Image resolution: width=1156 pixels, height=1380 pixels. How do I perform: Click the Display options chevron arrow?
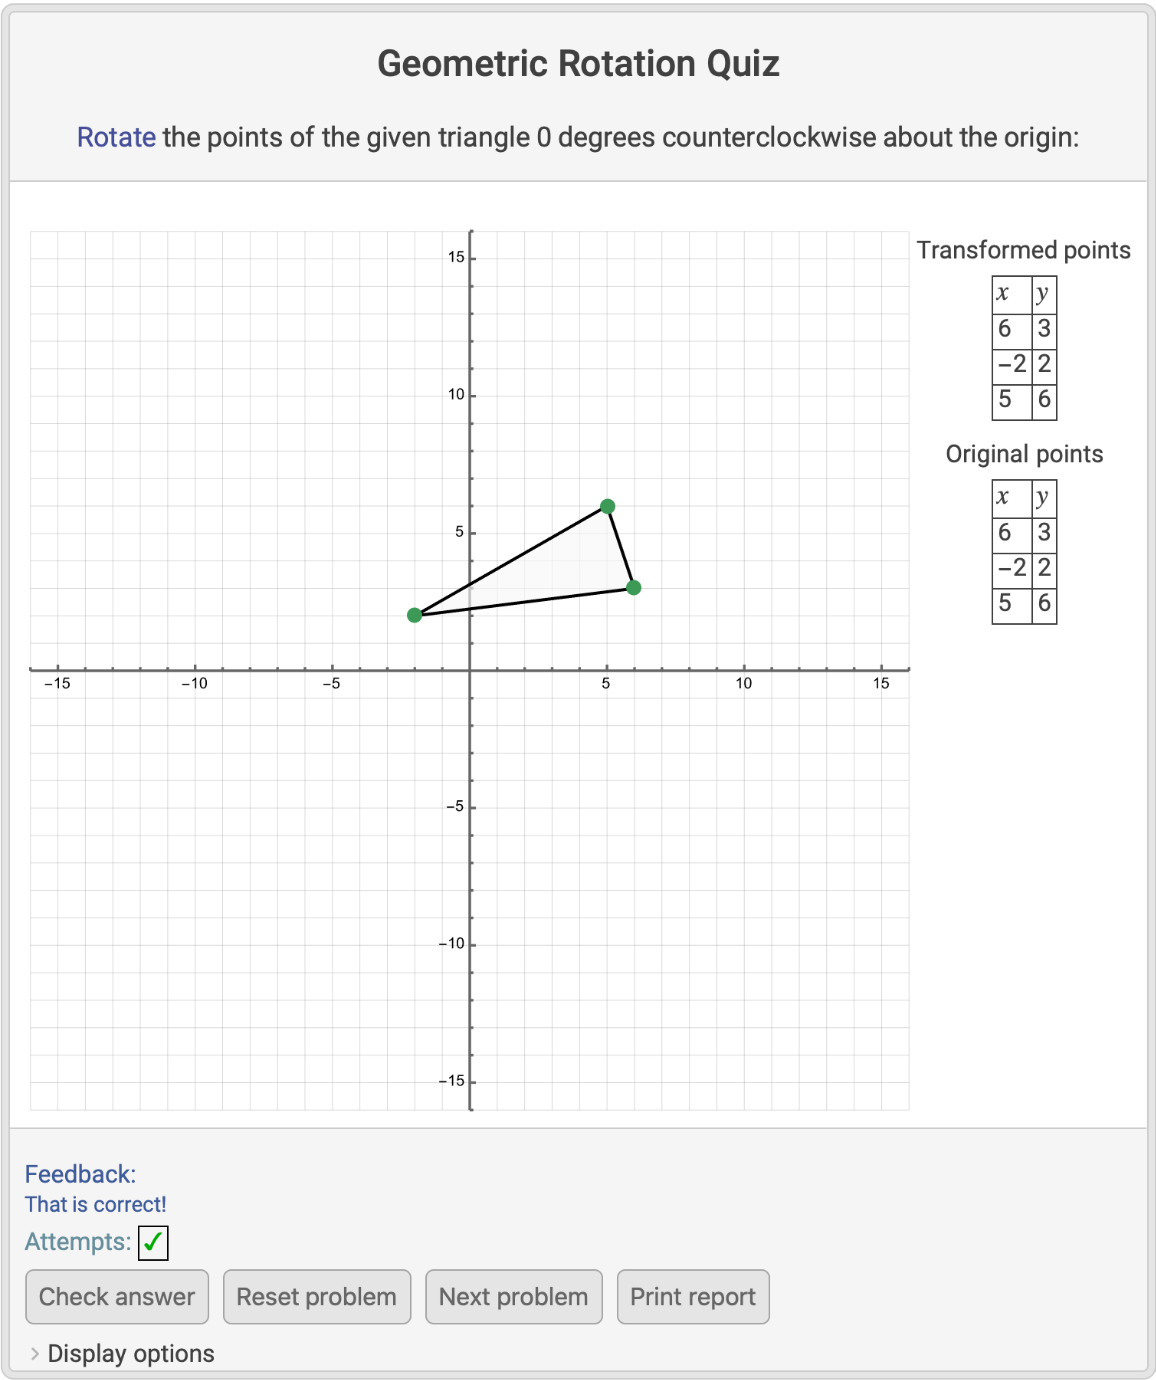click(x=35, y=1353)
